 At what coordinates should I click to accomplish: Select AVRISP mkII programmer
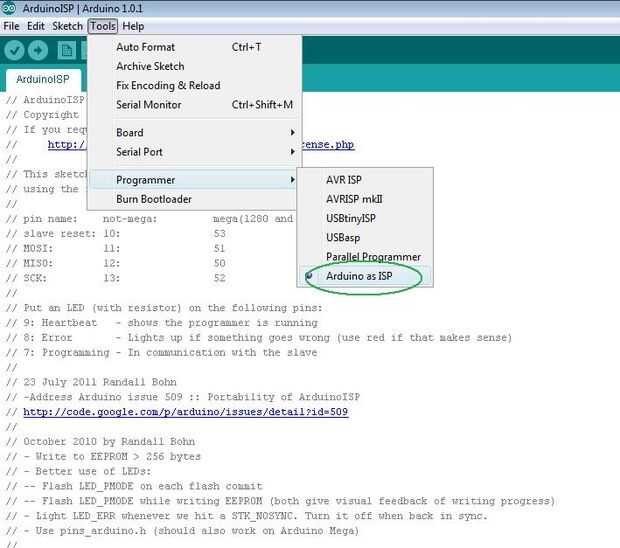365,199
